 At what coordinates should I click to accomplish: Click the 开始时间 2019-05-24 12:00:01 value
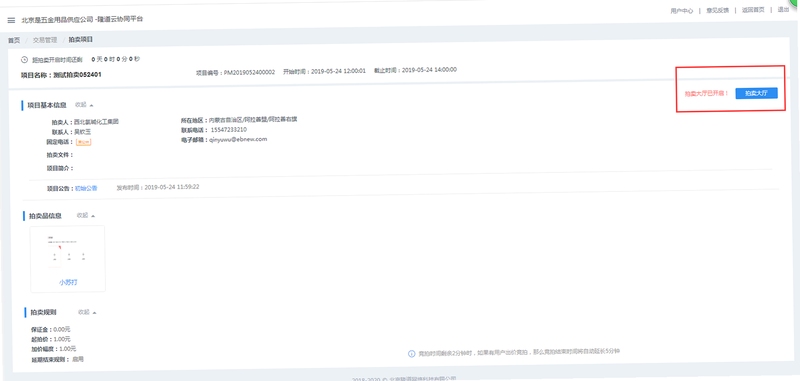click(338, 71)
